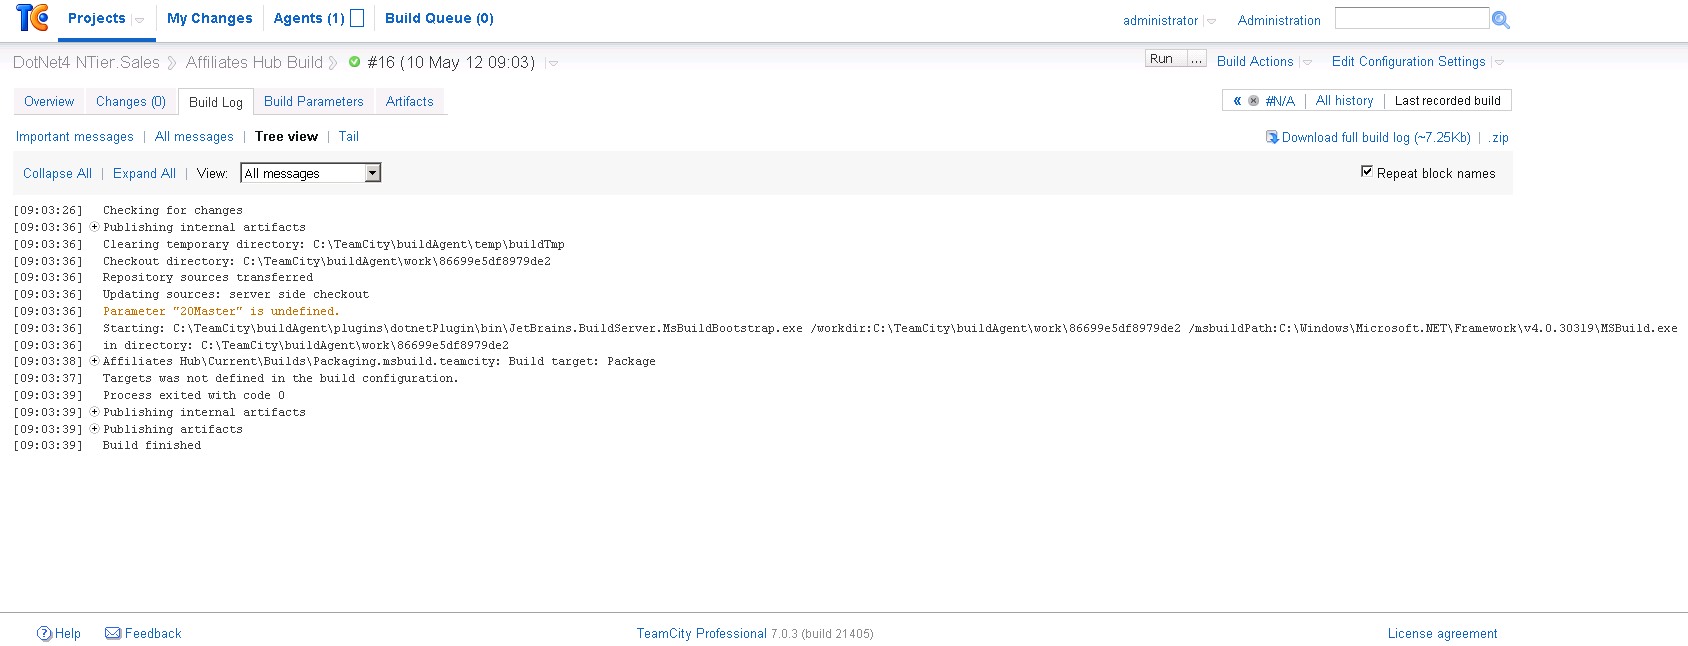Switch to Build Parameters tab
1688x646 pixels.
point(314,101)
